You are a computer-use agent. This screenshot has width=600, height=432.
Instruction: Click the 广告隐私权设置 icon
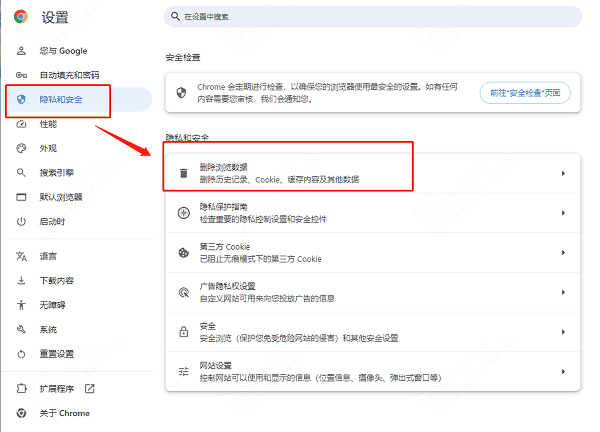tap(183, 292)
